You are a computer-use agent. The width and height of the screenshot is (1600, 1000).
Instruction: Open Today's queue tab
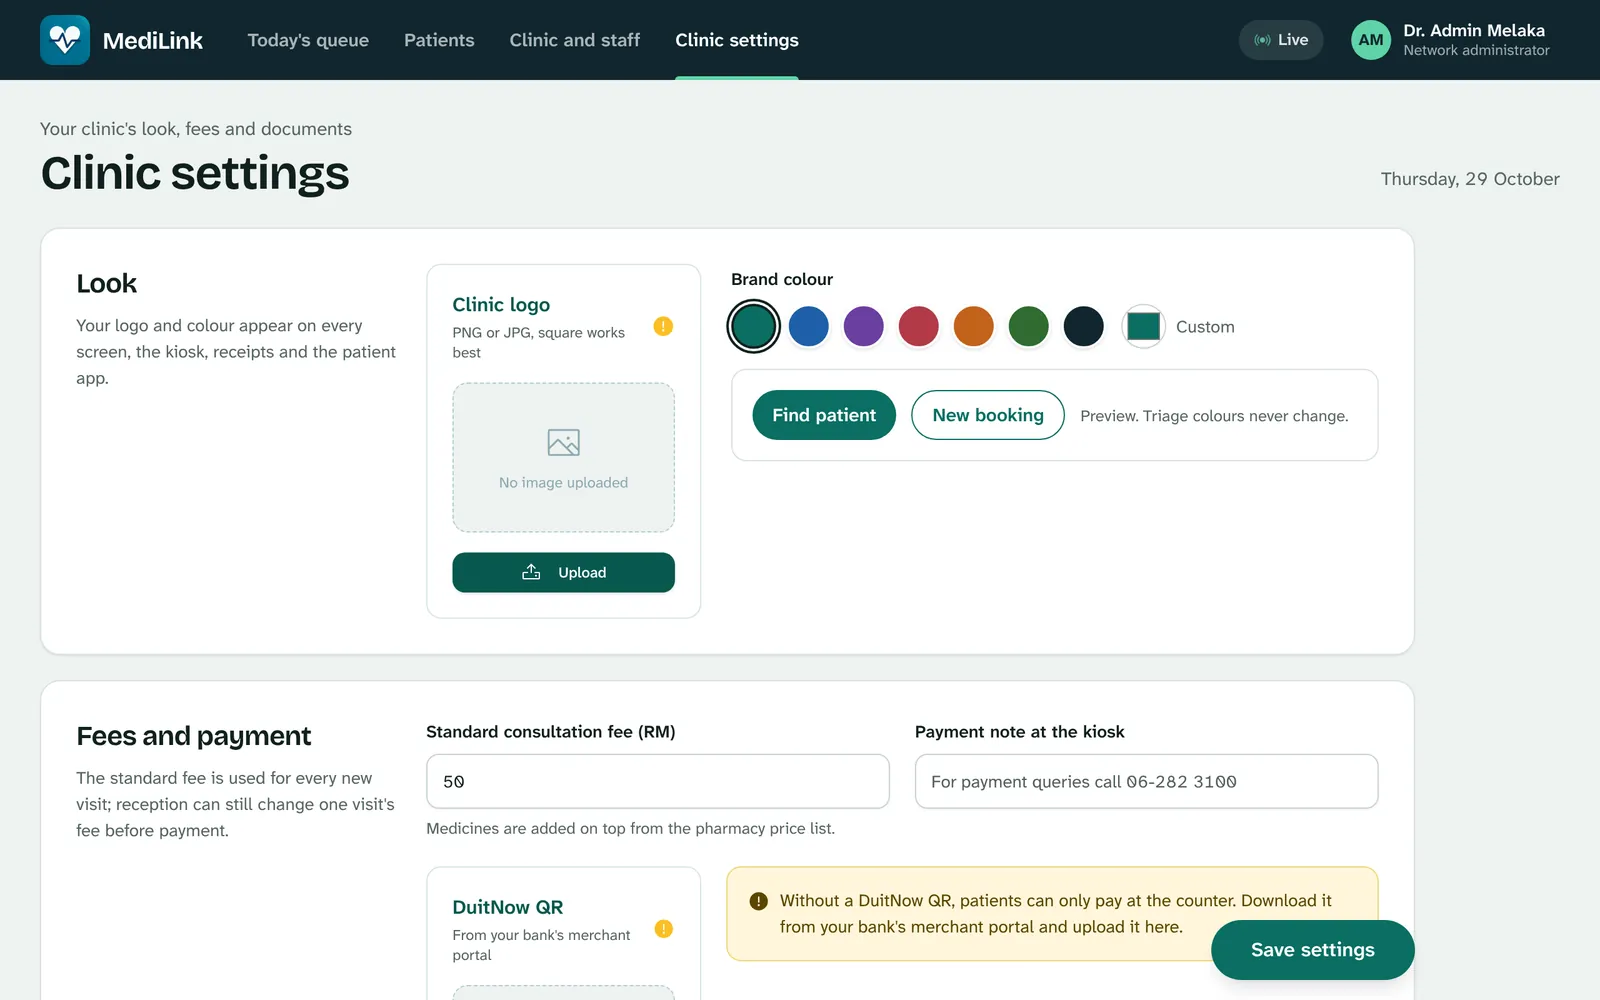tap(308, 40)
